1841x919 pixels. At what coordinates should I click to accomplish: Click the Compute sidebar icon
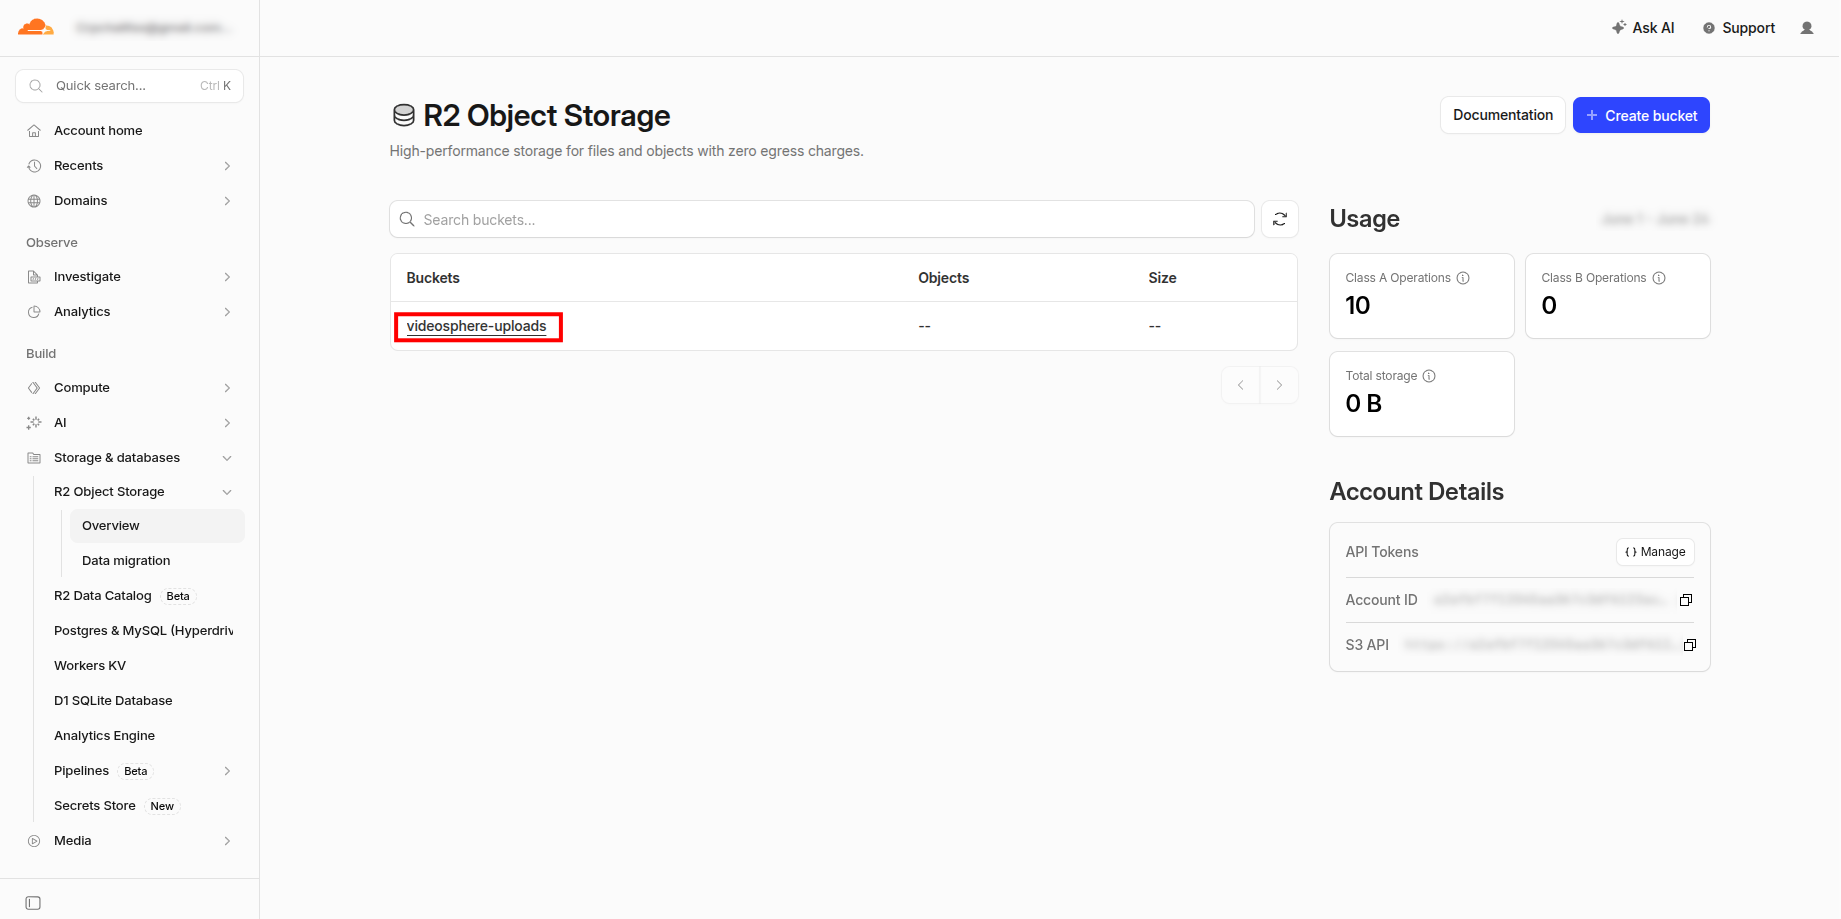pos(34,388)
